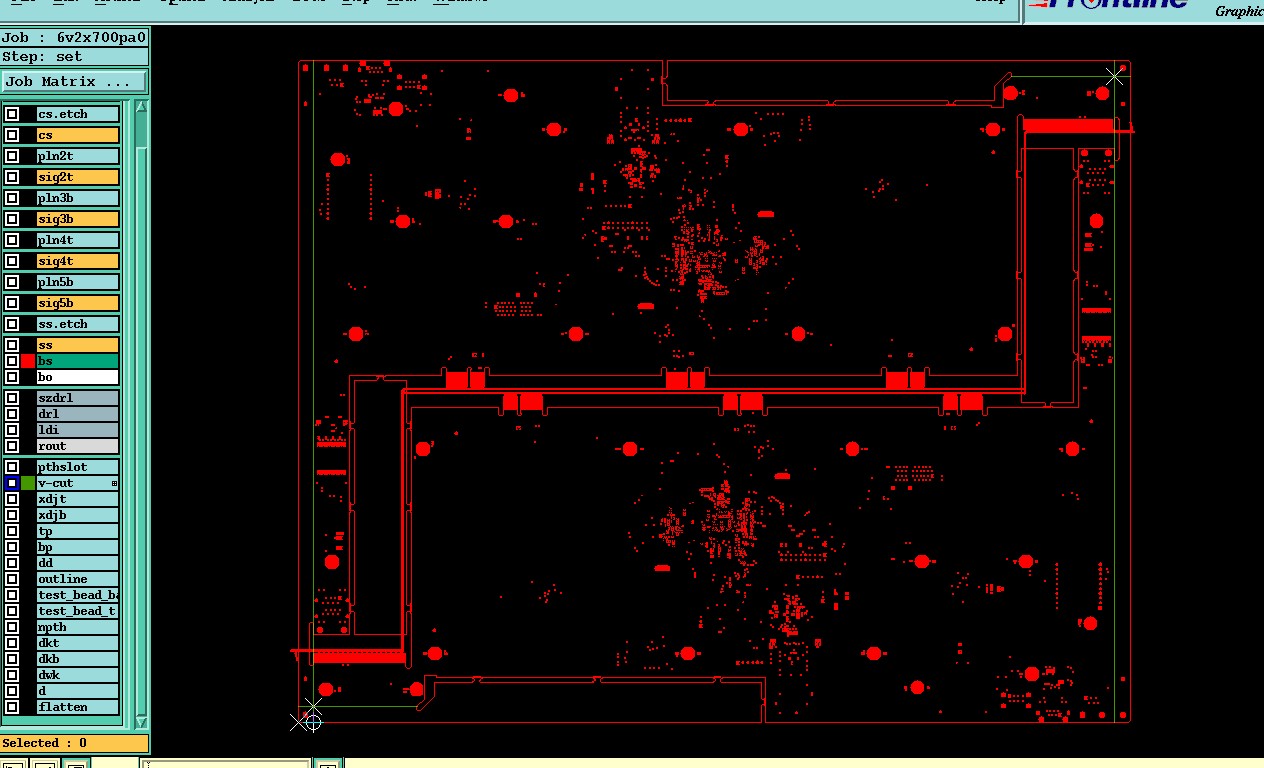Toggle checkbox for drl layer
Image resolution: width=1264 pixels, height=768 pixels.
12,414
